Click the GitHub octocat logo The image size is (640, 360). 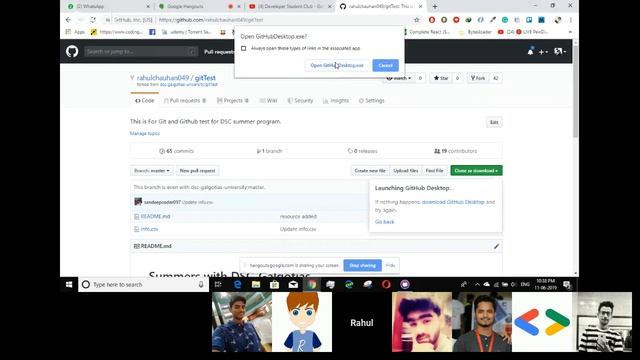point(72,51)
